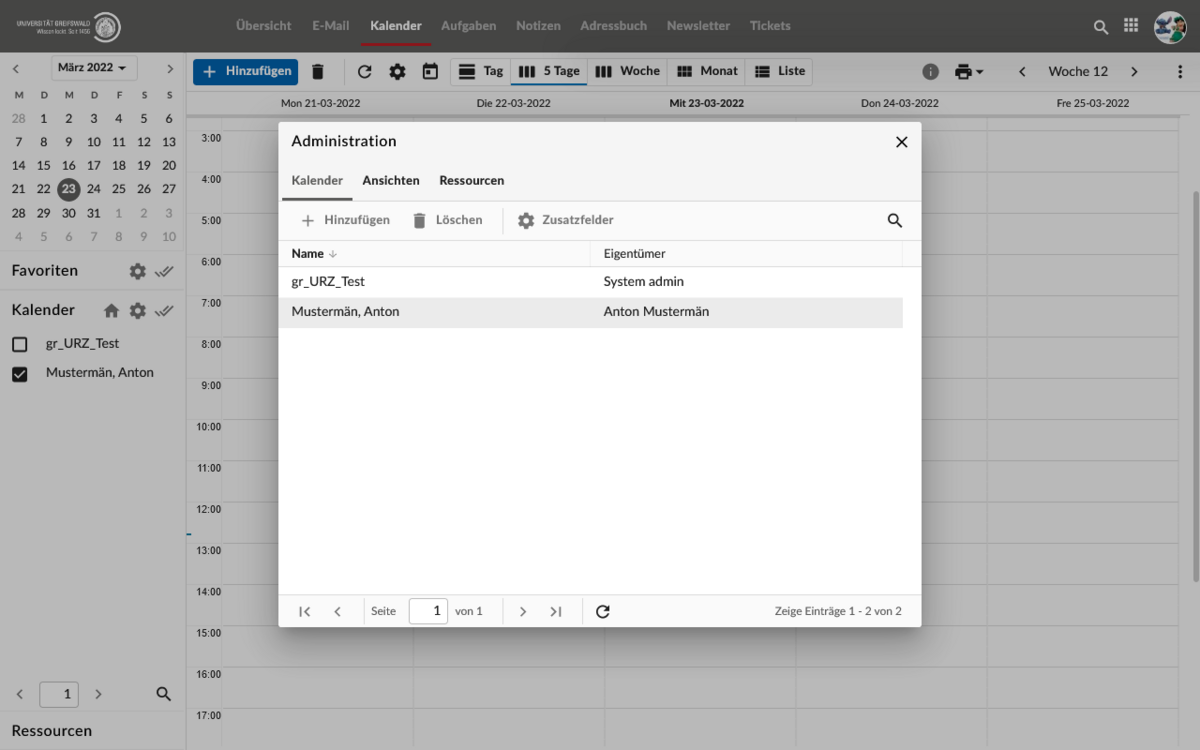
Task: Enable the gr_URZ_Test calendar checkbox
Action: coord(20,344)
